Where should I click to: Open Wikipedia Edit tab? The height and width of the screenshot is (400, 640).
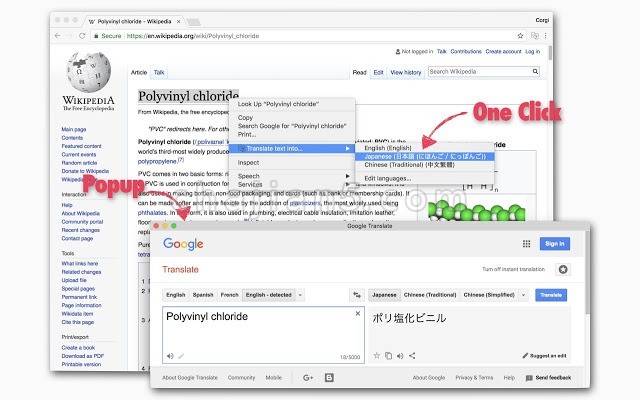[378, 72]
